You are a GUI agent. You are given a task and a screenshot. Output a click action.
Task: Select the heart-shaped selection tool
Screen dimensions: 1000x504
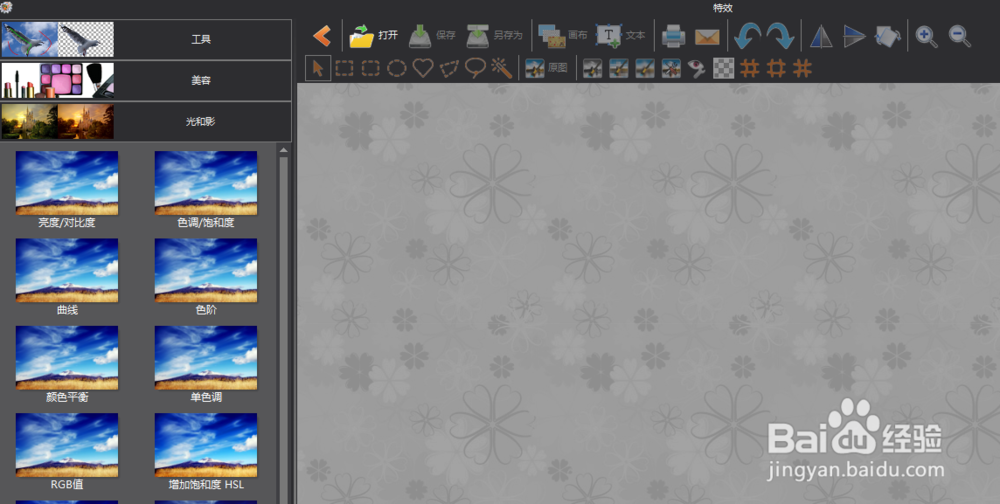click(423, 68)
